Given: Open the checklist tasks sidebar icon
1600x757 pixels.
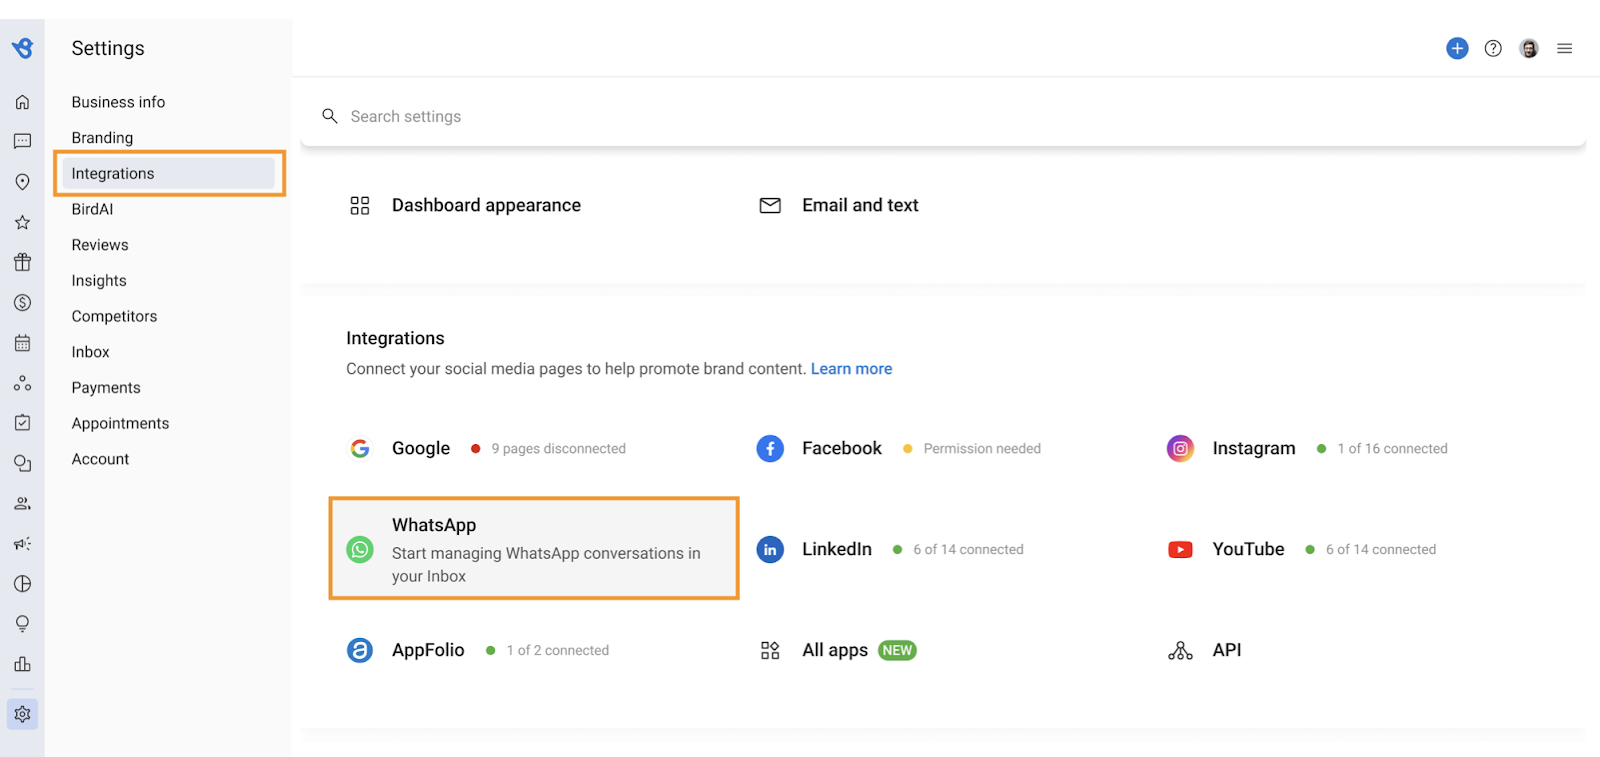Looking at the screenshot, I should (x=22, y=423).
